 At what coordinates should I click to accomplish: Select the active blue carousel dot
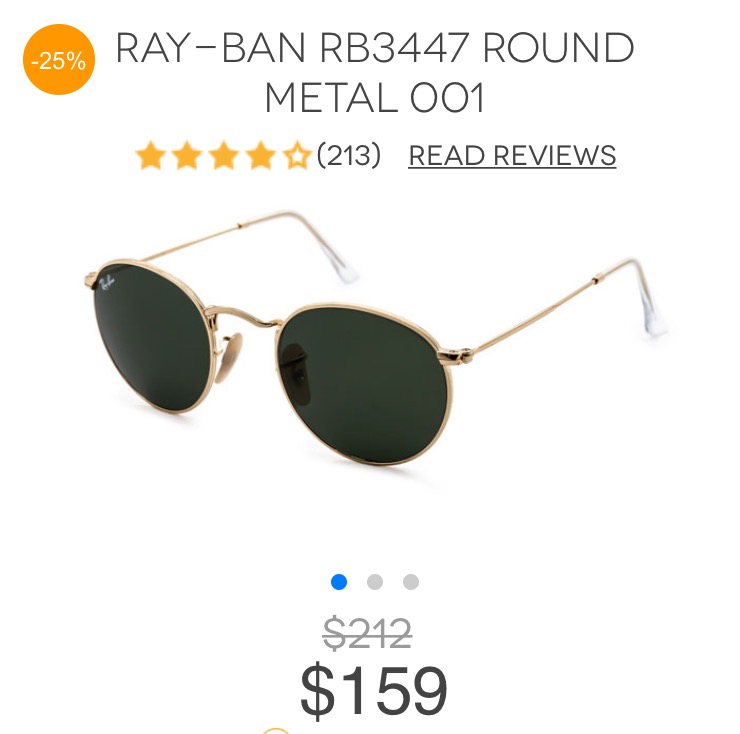[x=339, y=582]
